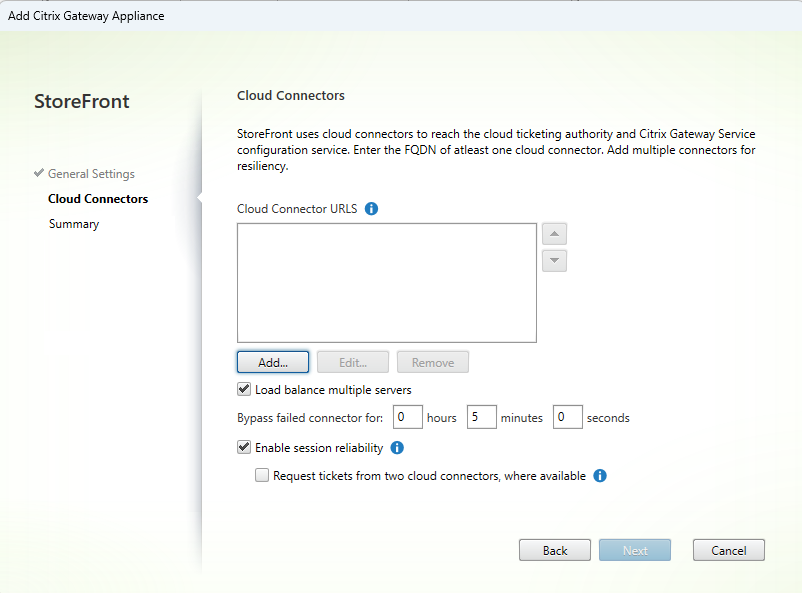
Task: Go to the Summary step
Action: (74, 224)
